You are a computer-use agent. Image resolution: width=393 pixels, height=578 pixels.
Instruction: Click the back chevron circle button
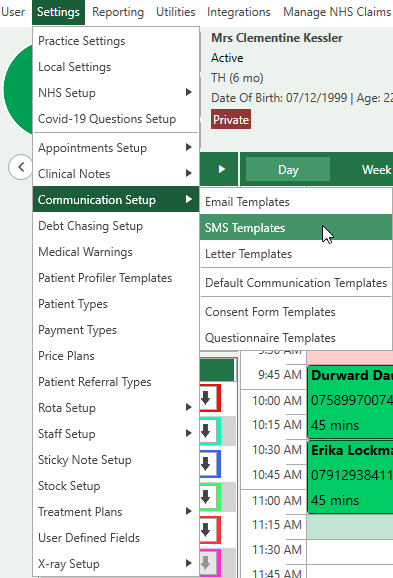(21, 167)
